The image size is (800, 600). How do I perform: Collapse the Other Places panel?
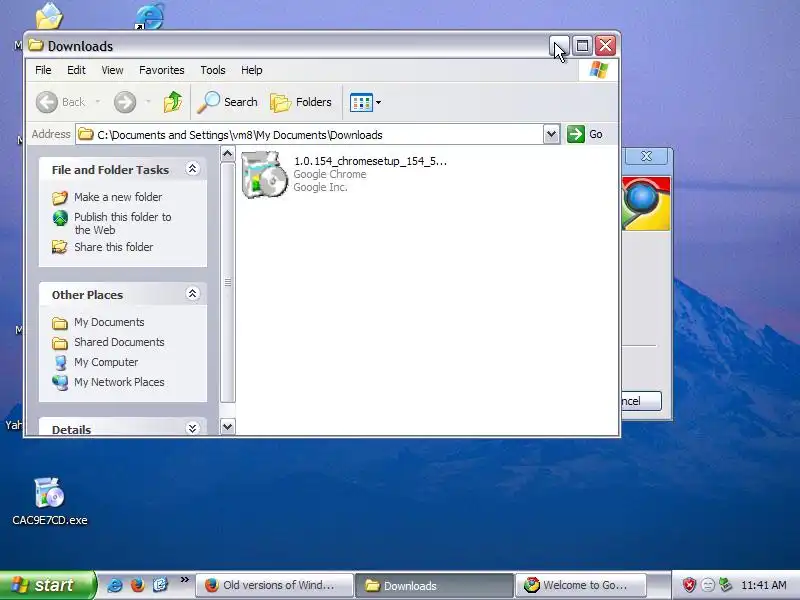pyautogui.click(x=192, y=294)
